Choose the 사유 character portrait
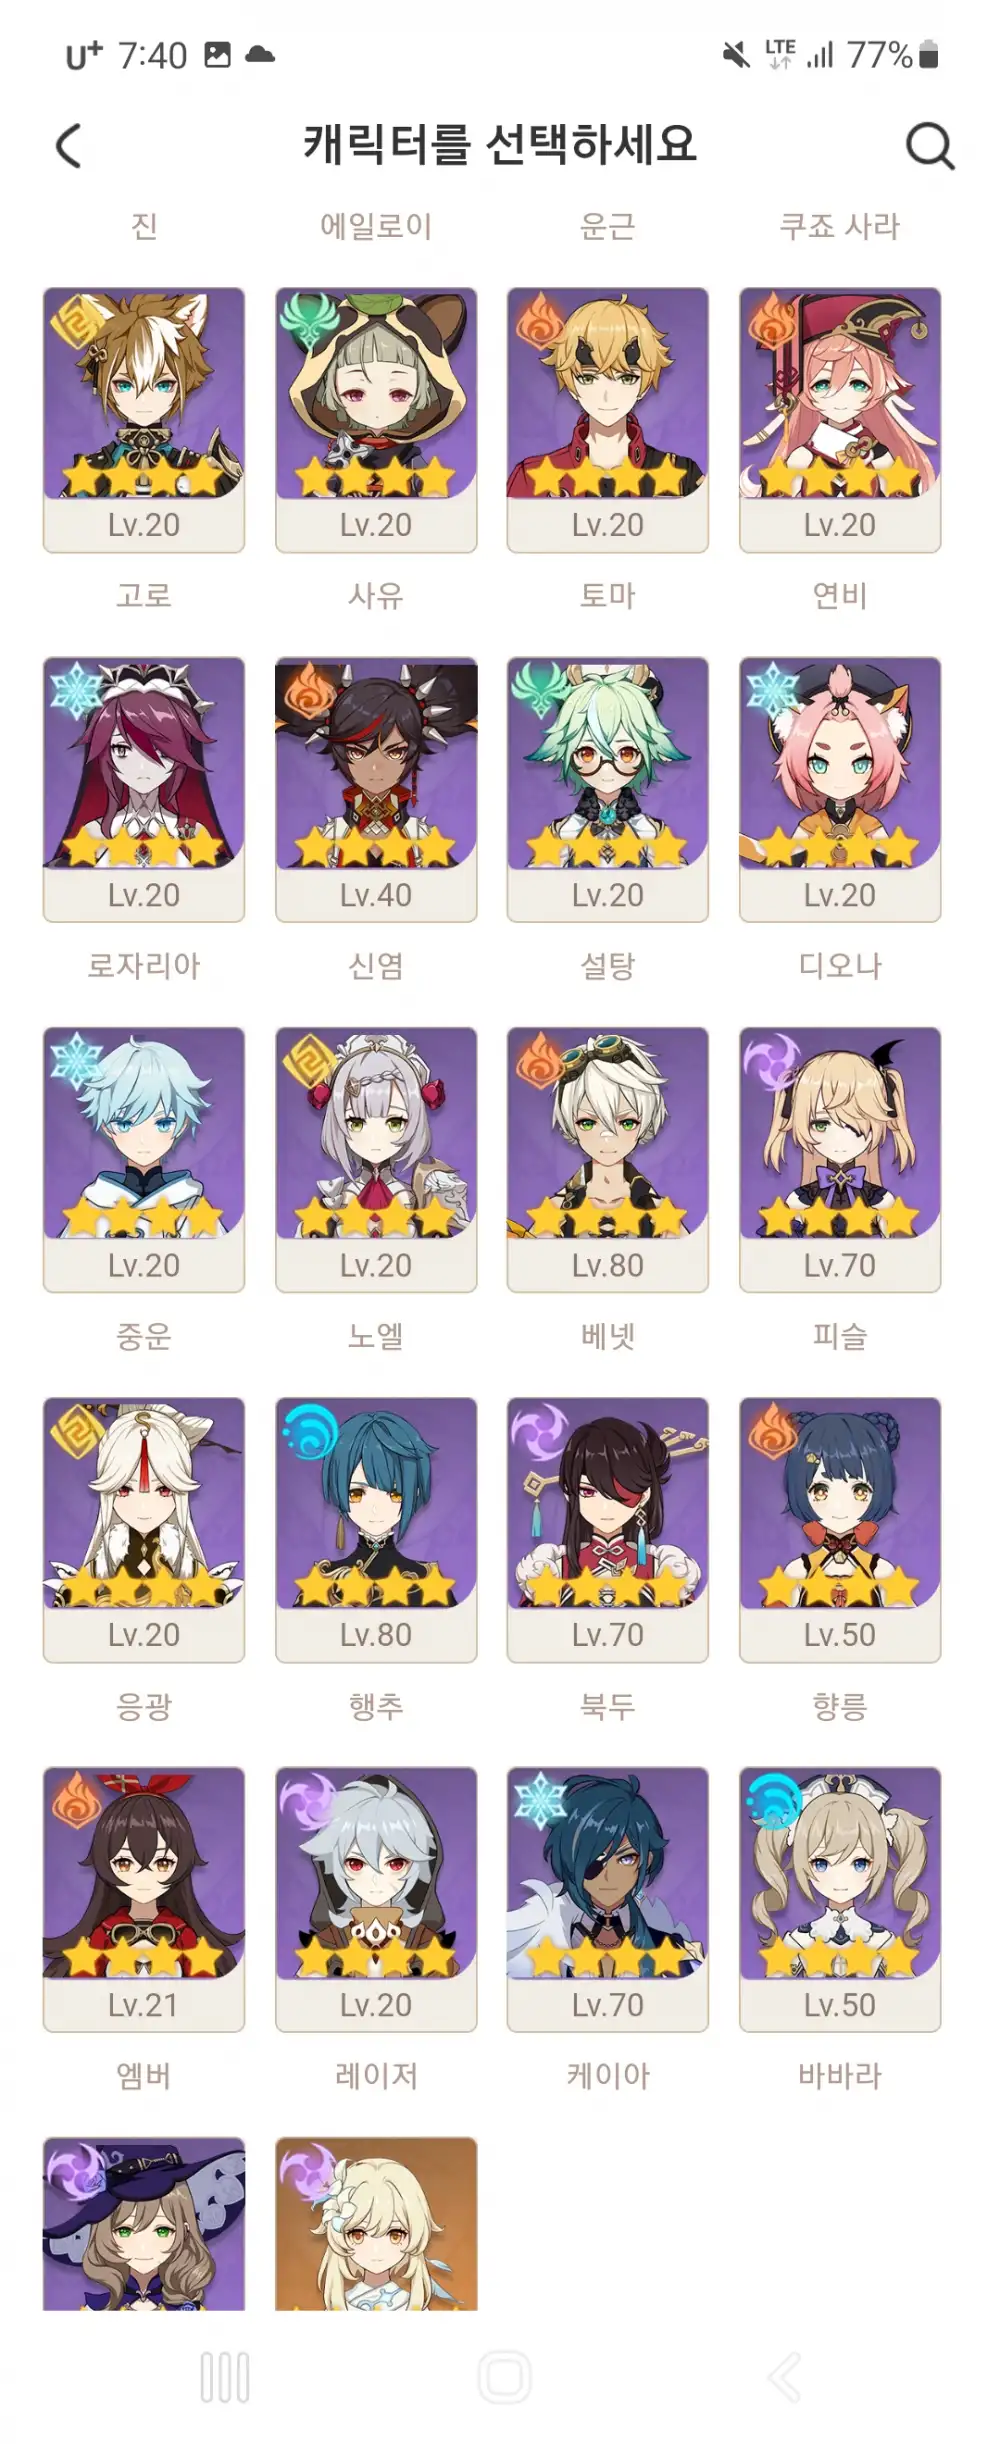The image size is (1000, 2444). click(x=376, y=420)
